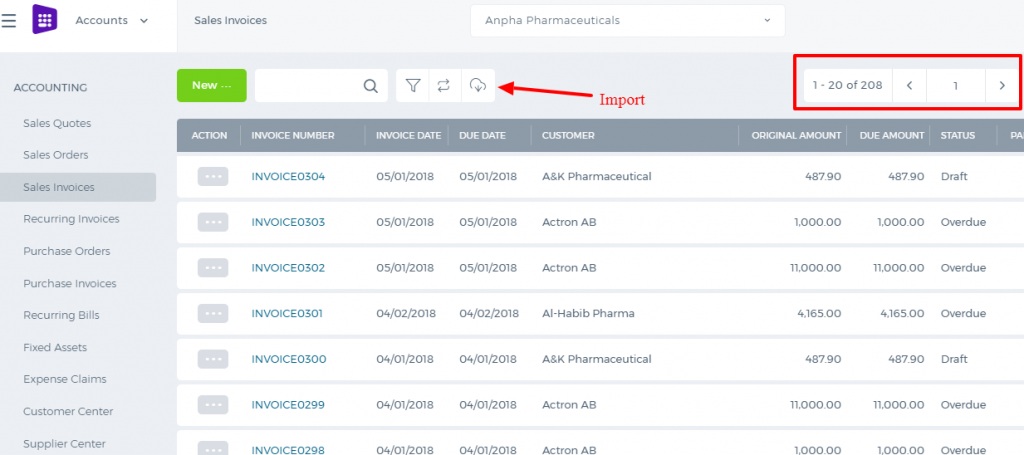Click the green New button

212,86
